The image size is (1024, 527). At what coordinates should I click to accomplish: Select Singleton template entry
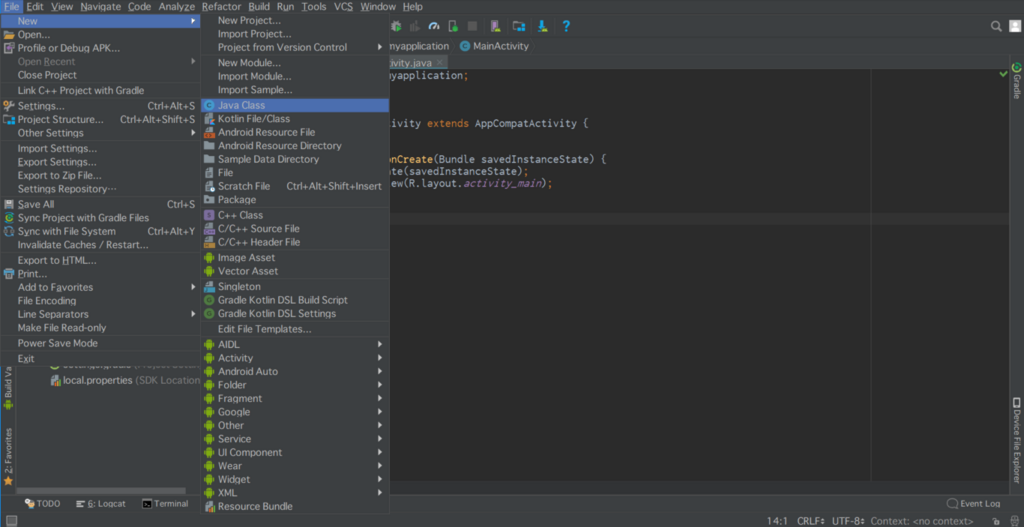point(295,287)
